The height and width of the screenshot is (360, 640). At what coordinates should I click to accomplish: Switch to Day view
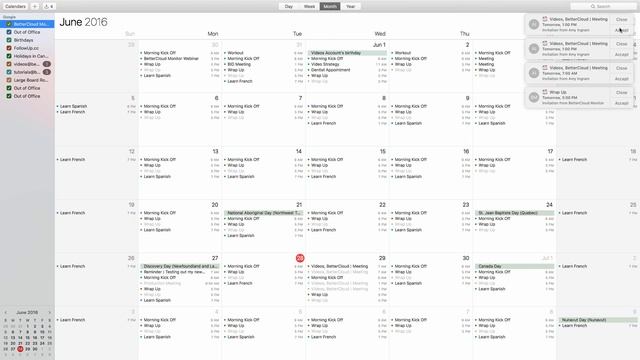click(x=289, y=7)
